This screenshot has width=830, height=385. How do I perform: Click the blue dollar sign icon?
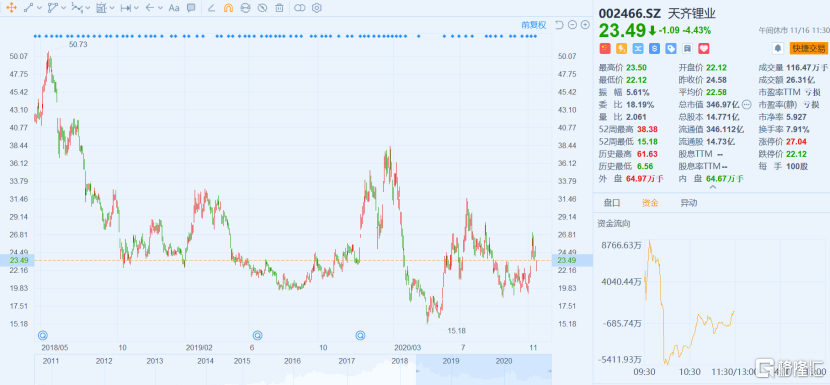tap(654, 48)
